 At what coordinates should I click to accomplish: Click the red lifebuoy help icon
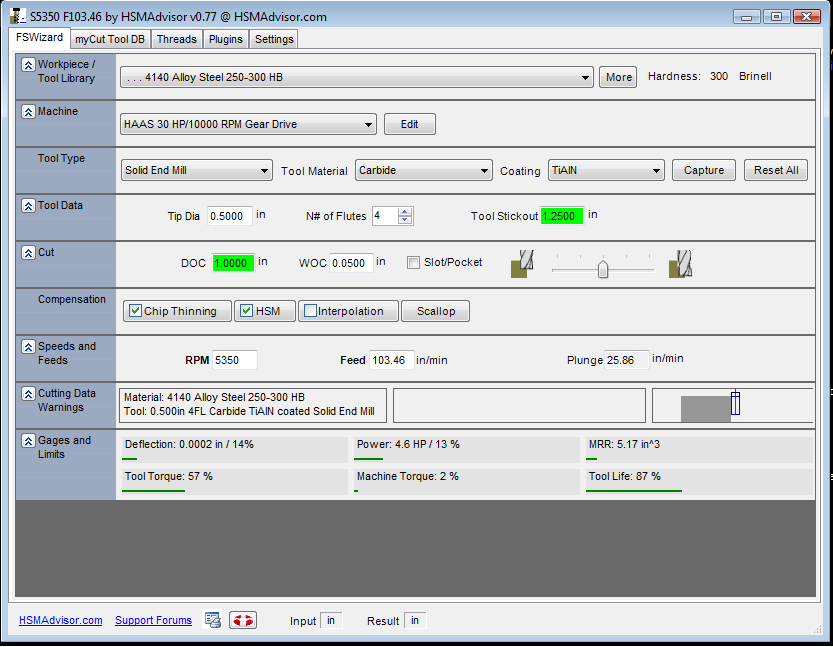243,620
